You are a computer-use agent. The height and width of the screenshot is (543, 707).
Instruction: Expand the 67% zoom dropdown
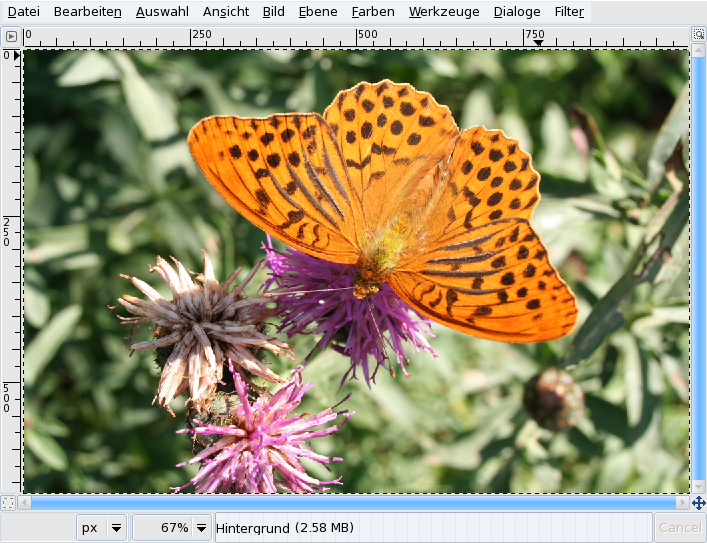tap(202, 528)
